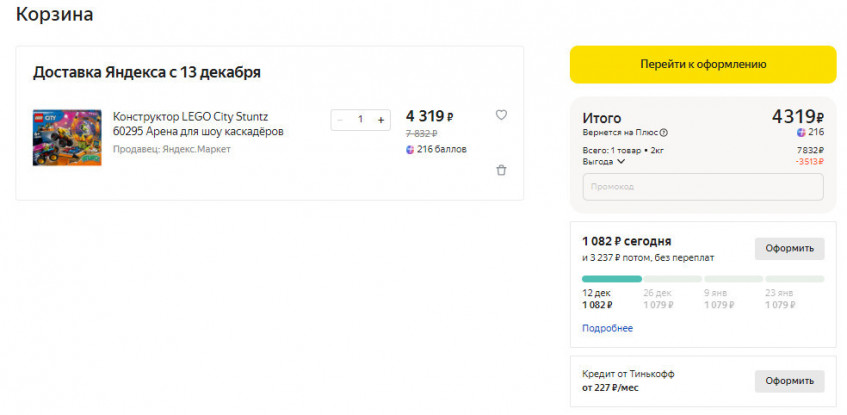
Task: Click the quantity value field showing 1
Action: click(360, 120)
